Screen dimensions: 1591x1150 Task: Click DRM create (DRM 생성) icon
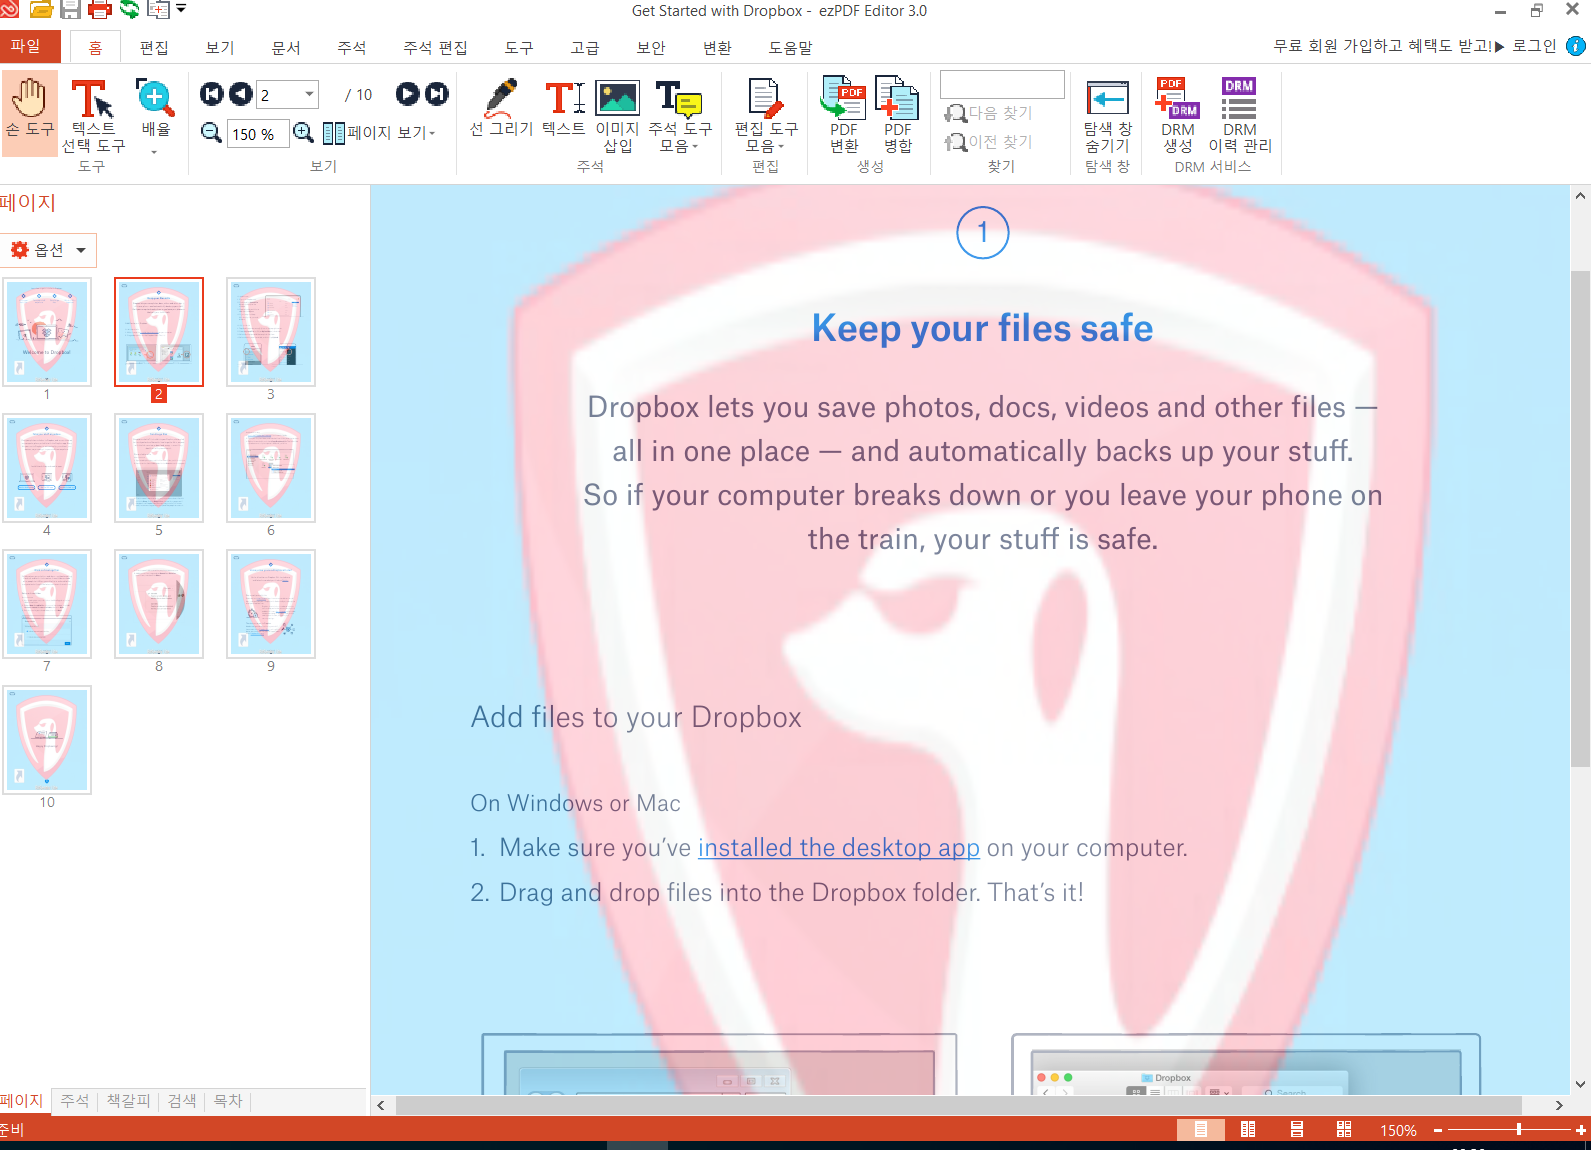click(1177, 114)
